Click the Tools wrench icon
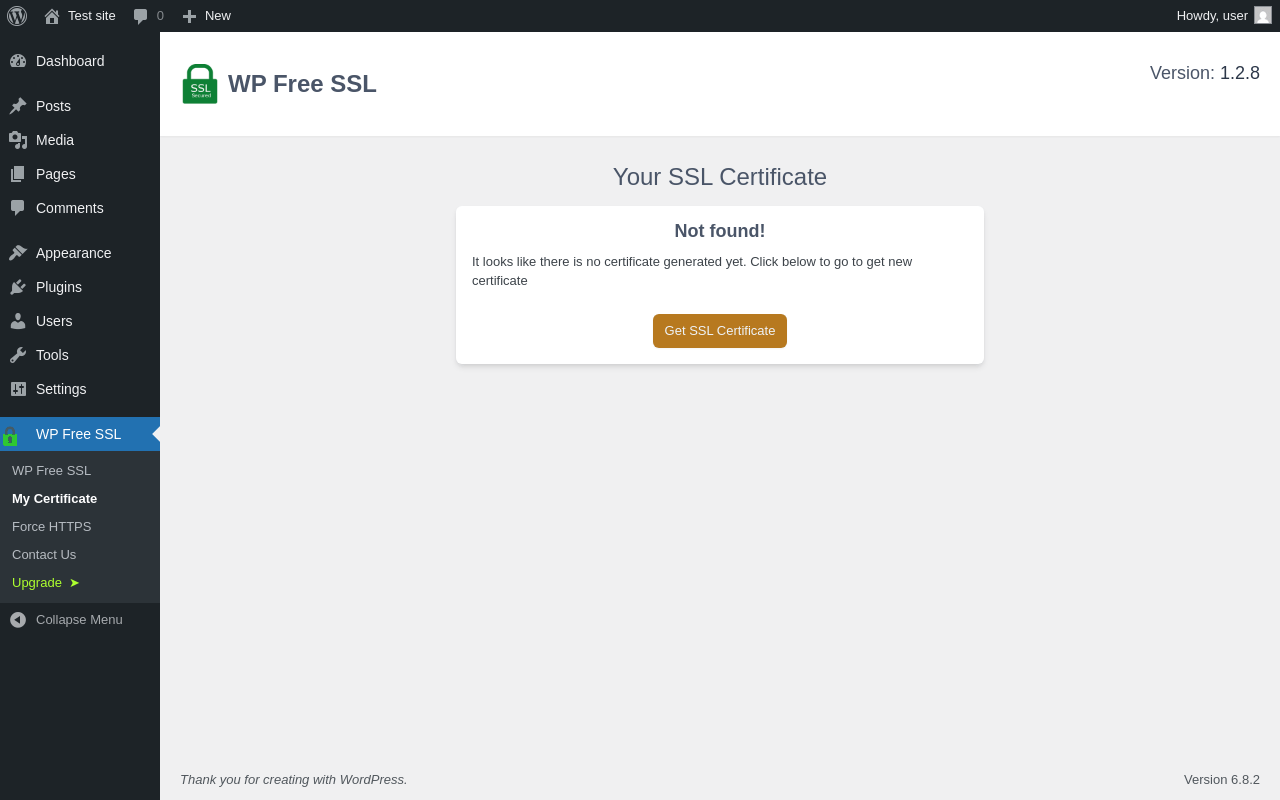This screenshot has width=1280, height=800. pos(18,355)
